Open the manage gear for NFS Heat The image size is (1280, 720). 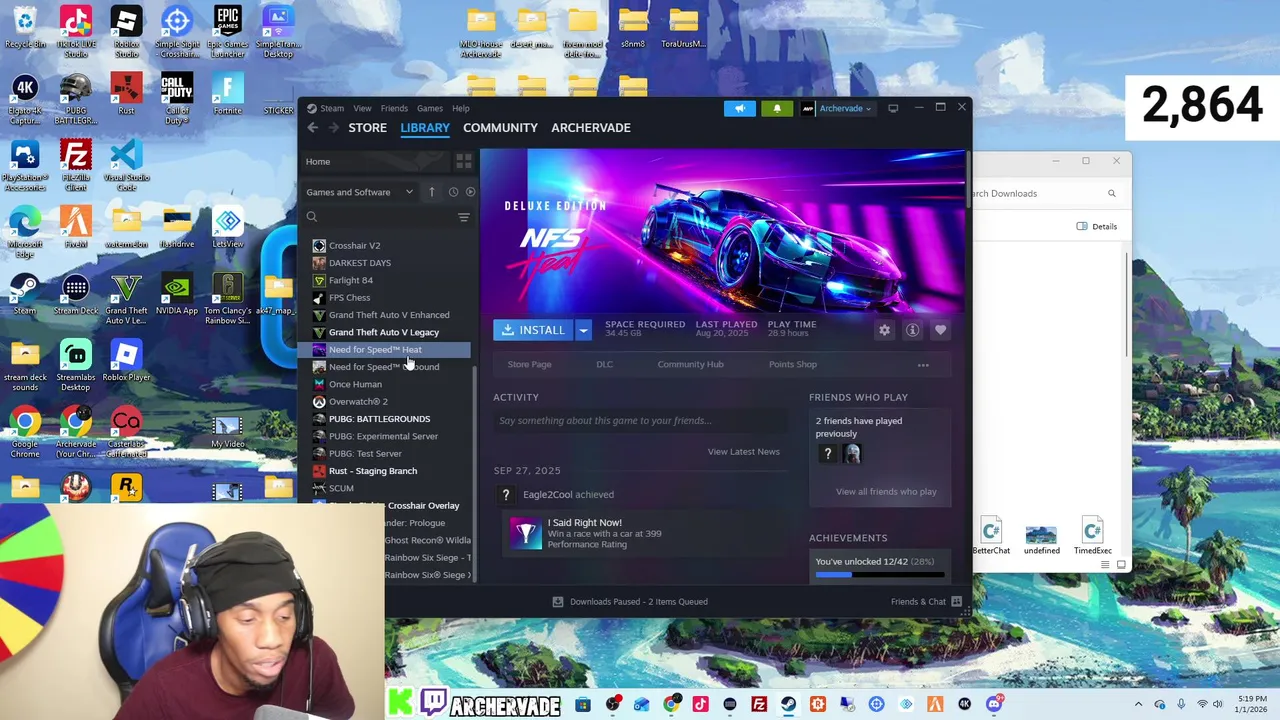[884, 330]
